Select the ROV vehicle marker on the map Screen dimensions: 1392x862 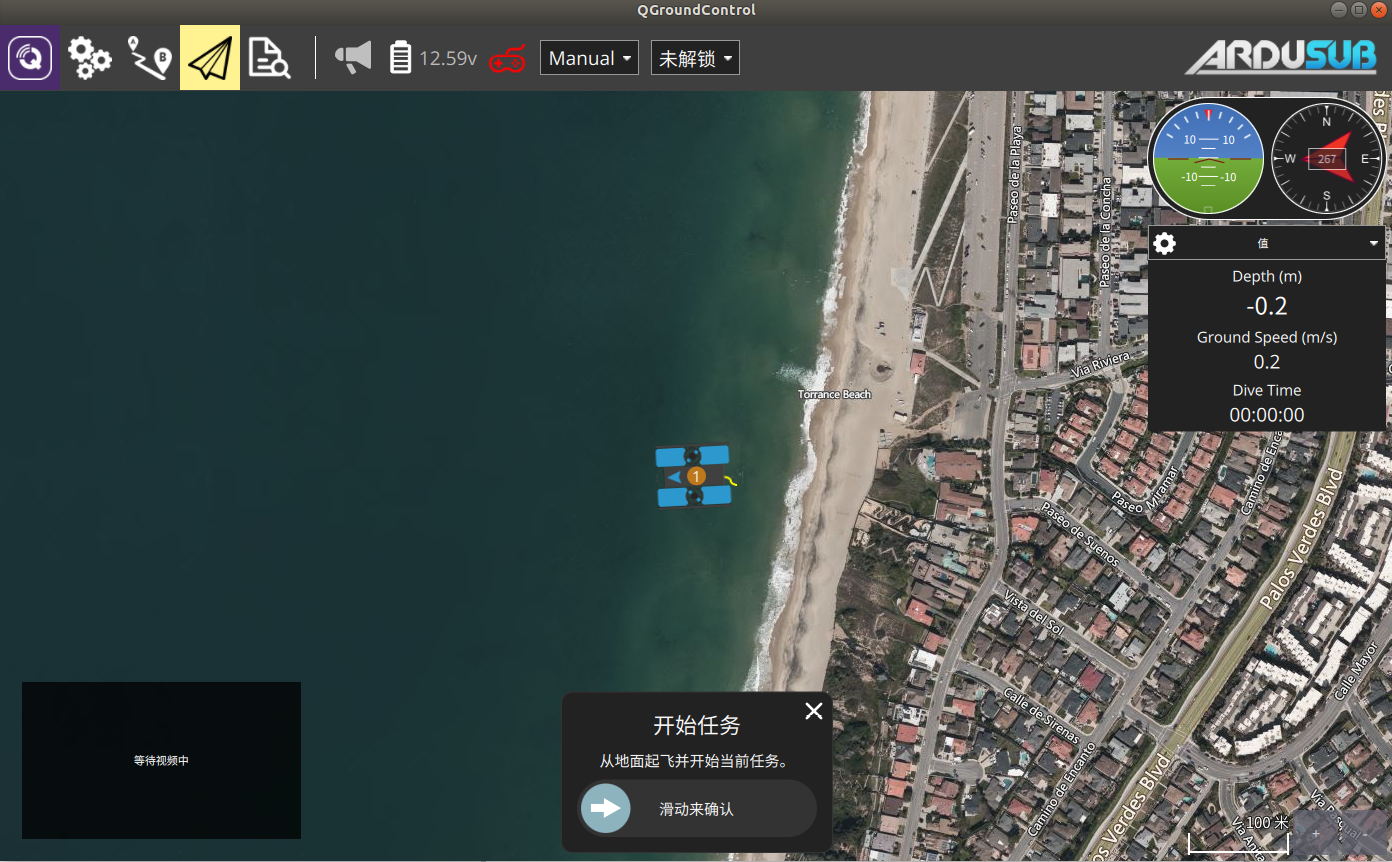[695, 476]
